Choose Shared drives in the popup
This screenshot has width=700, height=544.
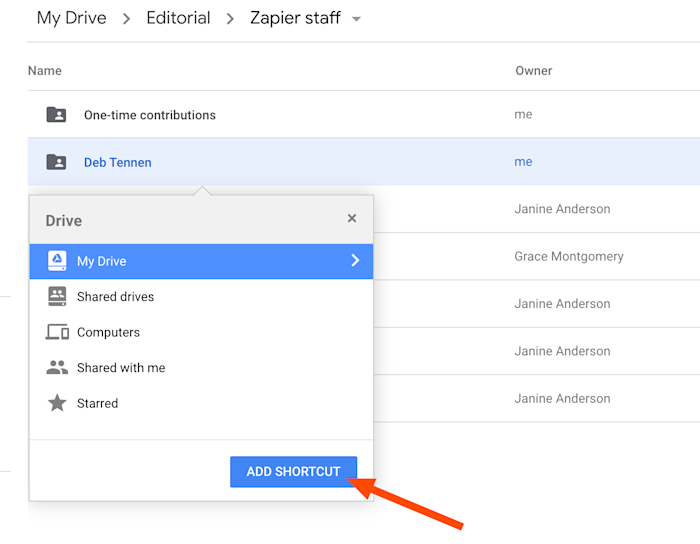[x=201, y=297]
